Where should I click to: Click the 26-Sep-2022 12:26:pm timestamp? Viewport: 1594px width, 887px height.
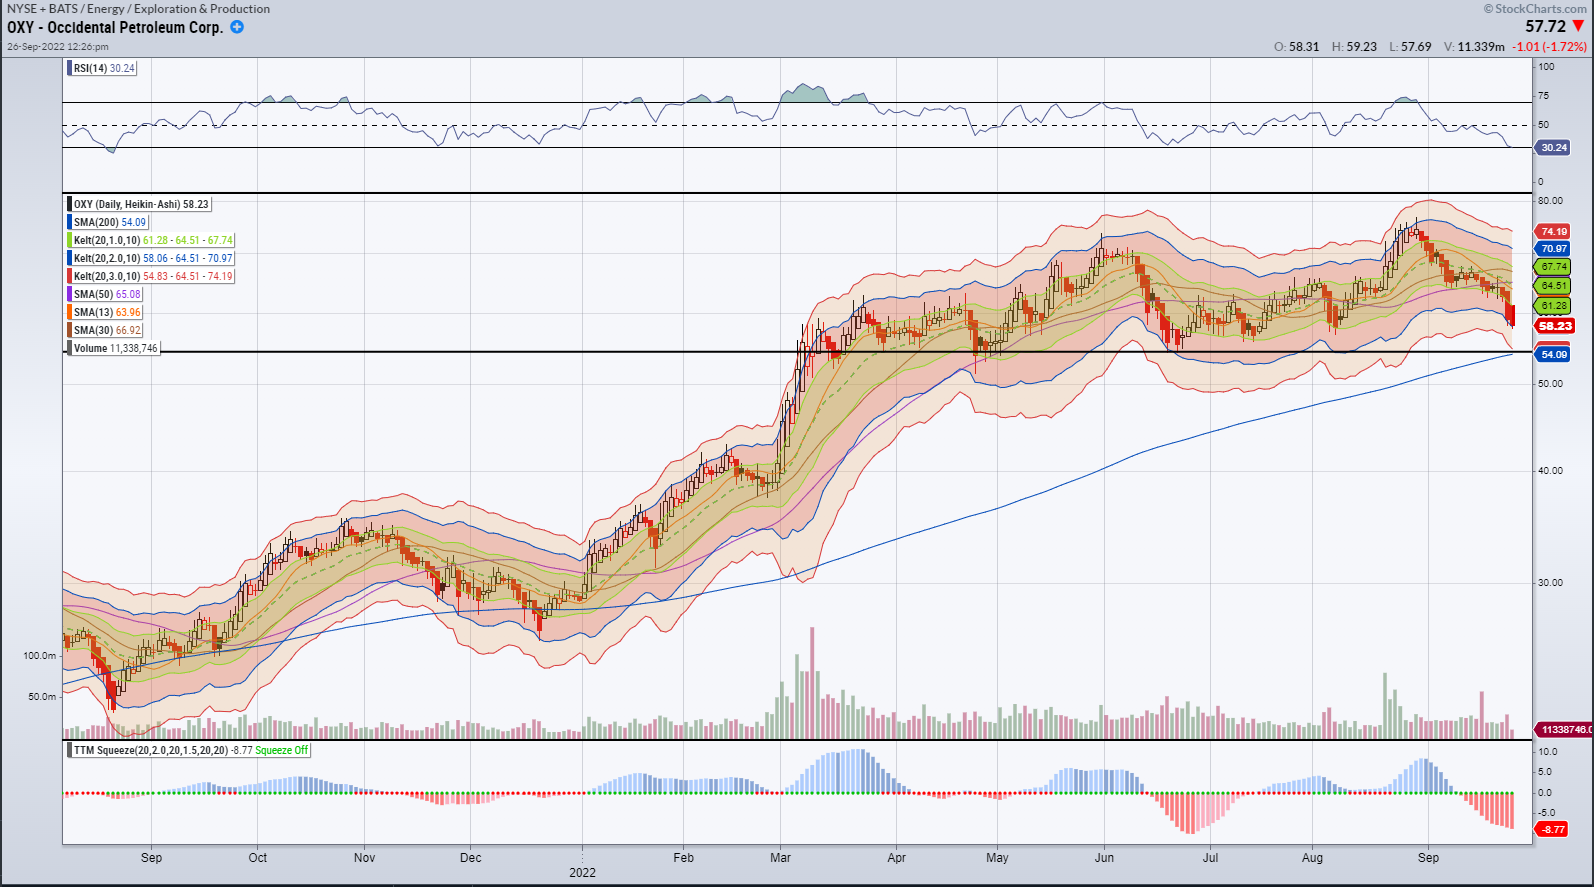58,46
